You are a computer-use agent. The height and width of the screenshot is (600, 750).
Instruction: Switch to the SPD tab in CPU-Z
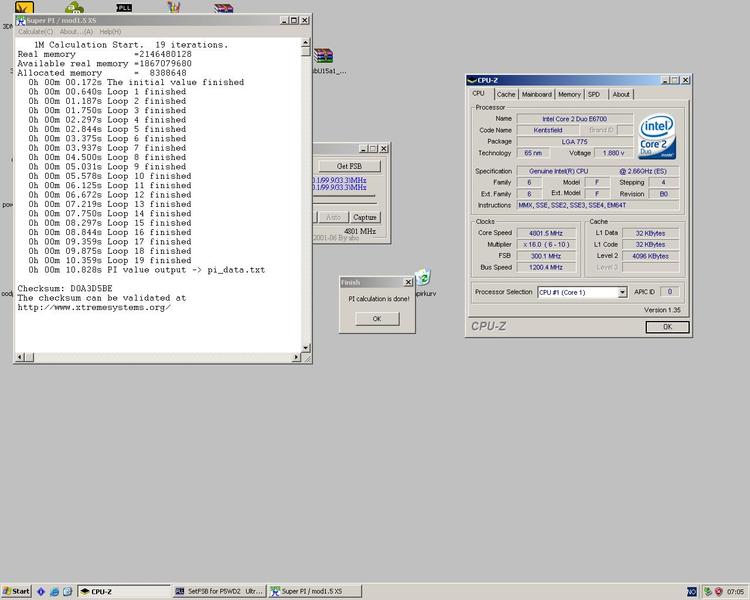(594, 94)
